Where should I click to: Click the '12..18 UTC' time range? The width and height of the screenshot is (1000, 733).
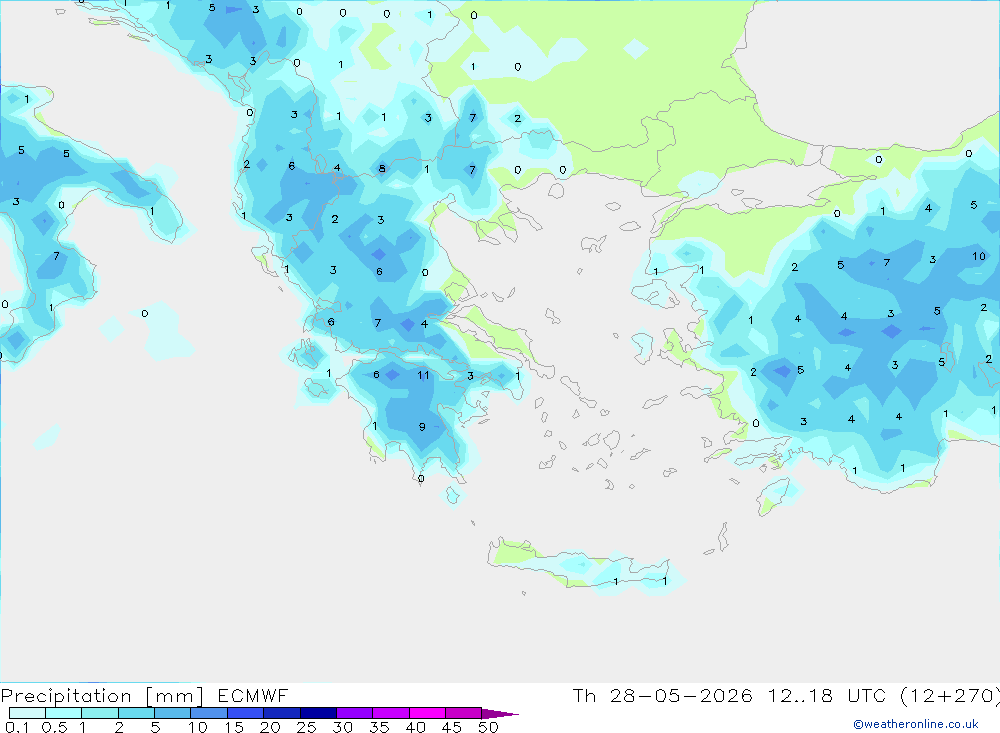coord(826,695)
